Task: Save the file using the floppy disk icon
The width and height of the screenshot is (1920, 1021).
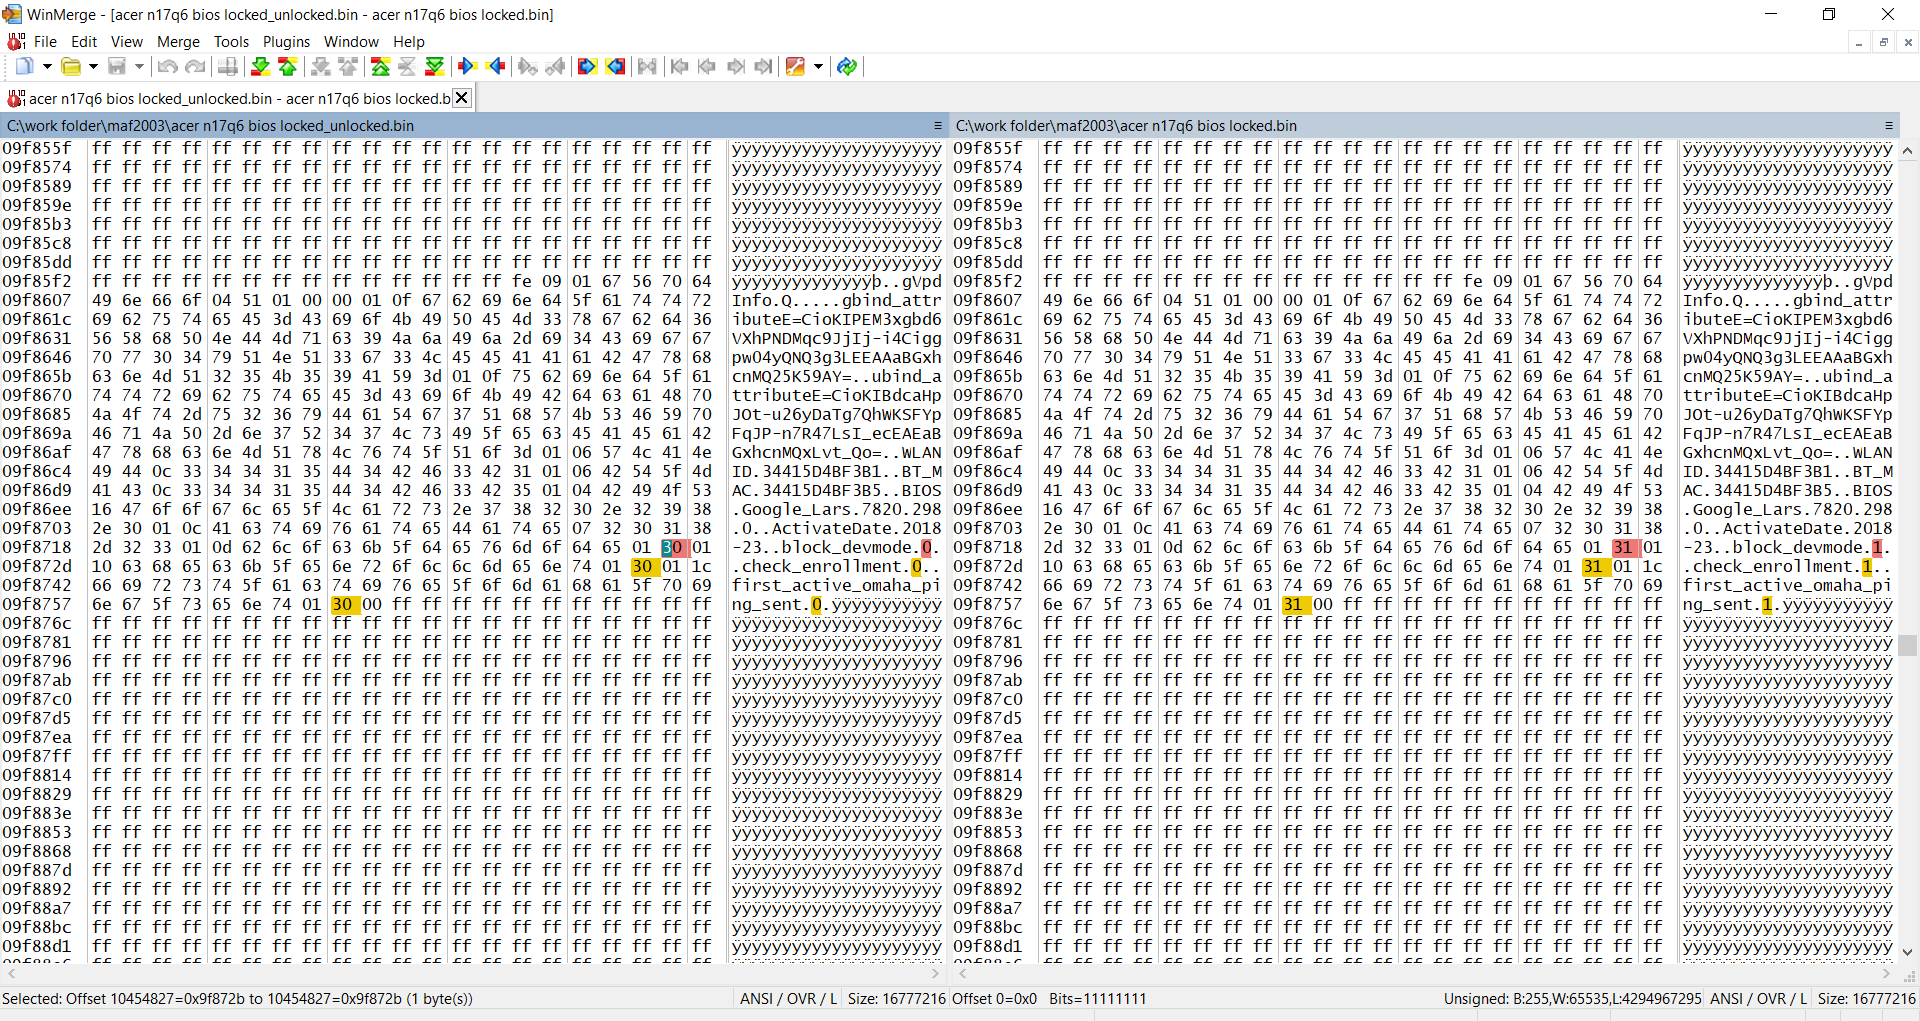Action: (x=117, y=67)
